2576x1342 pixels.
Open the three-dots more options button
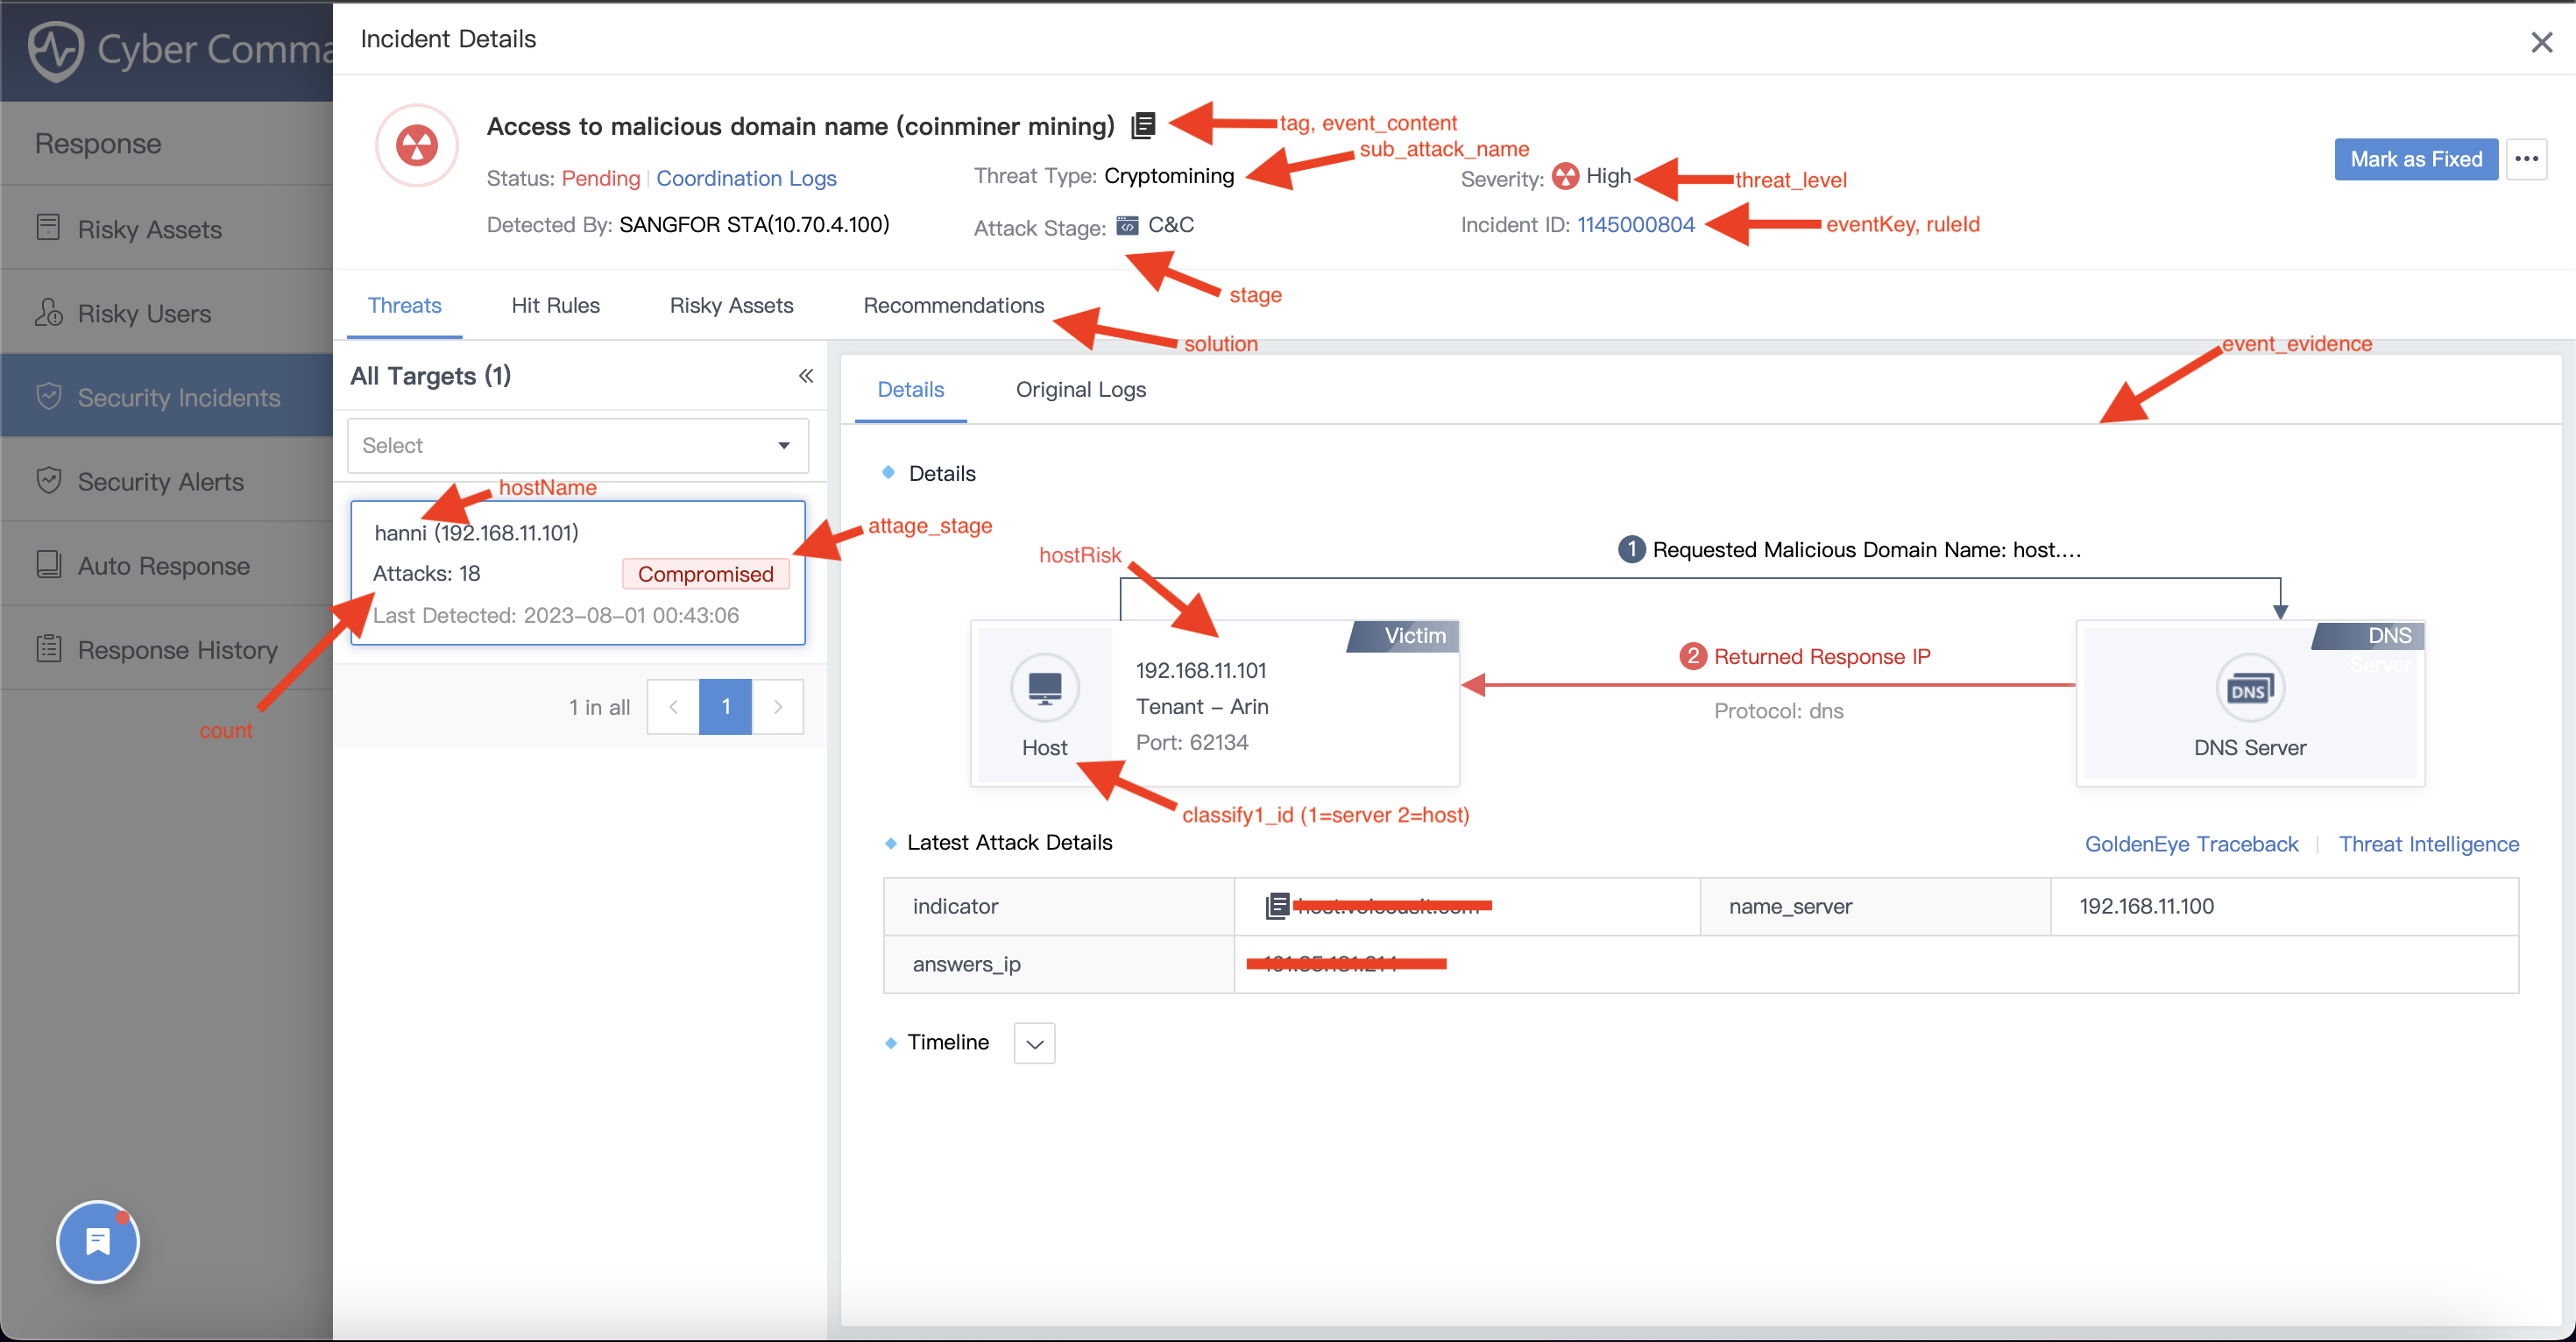pyautogui.click(x=2526, y=159)
